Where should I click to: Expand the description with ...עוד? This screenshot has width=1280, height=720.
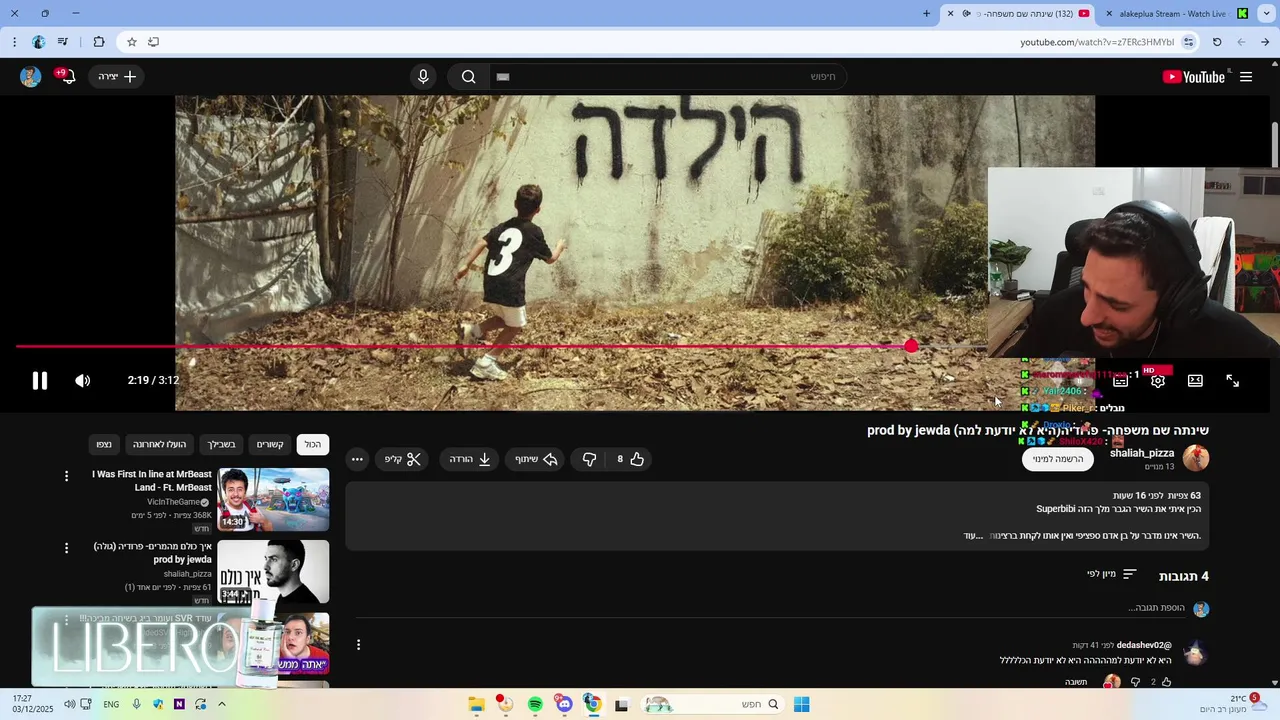click(975, 536)
